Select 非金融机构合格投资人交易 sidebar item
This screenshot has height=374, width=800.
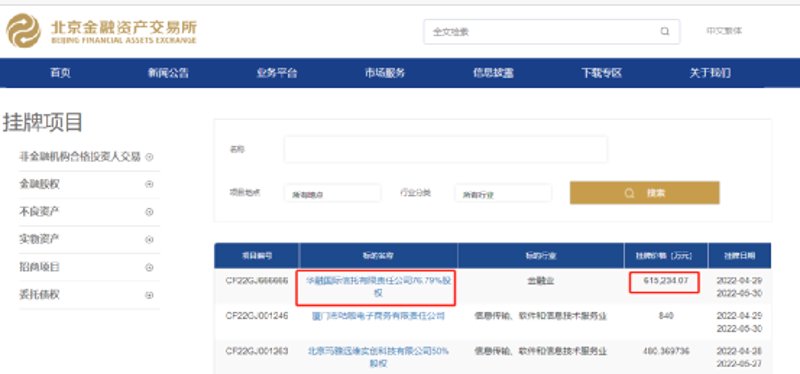(x=80, y=157)
